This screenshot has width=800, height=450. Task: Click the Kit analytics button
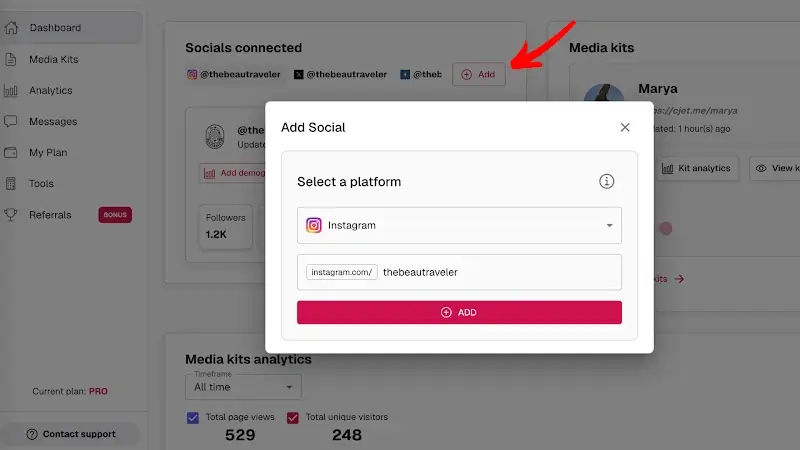[698, 168]
